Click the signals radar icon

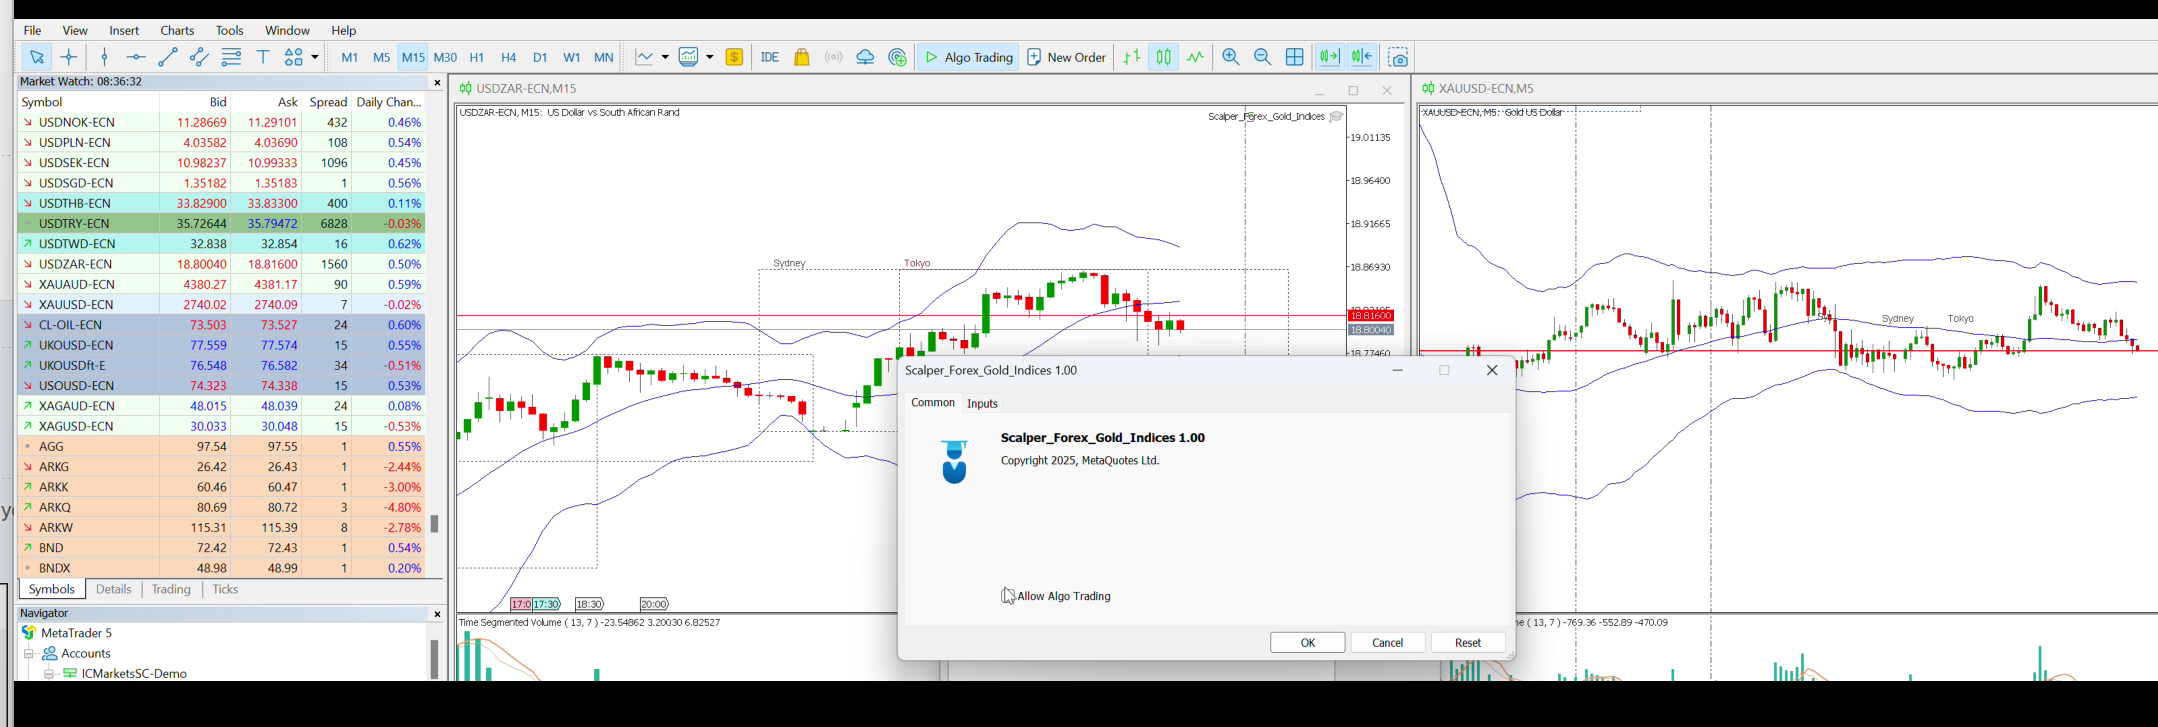pos(898,57)
